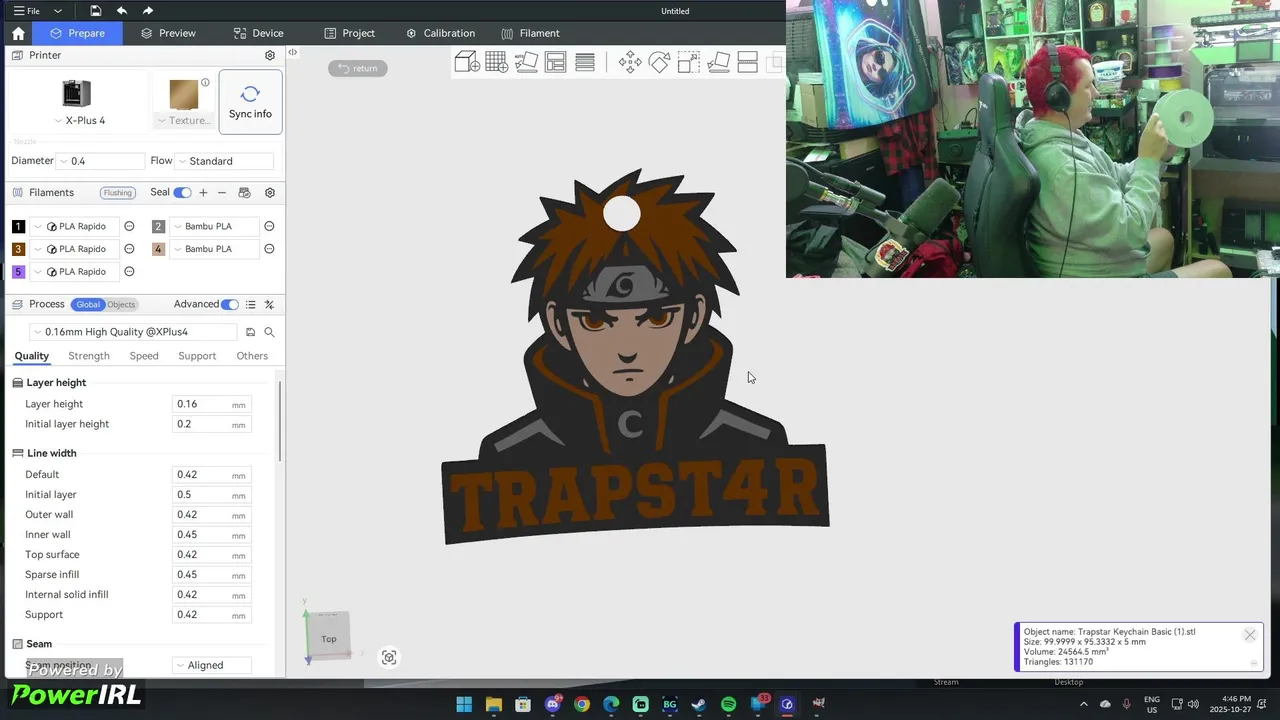Click the layer lines toolbar icon
The image size is (1280, 720).
[x=585, y=62]
